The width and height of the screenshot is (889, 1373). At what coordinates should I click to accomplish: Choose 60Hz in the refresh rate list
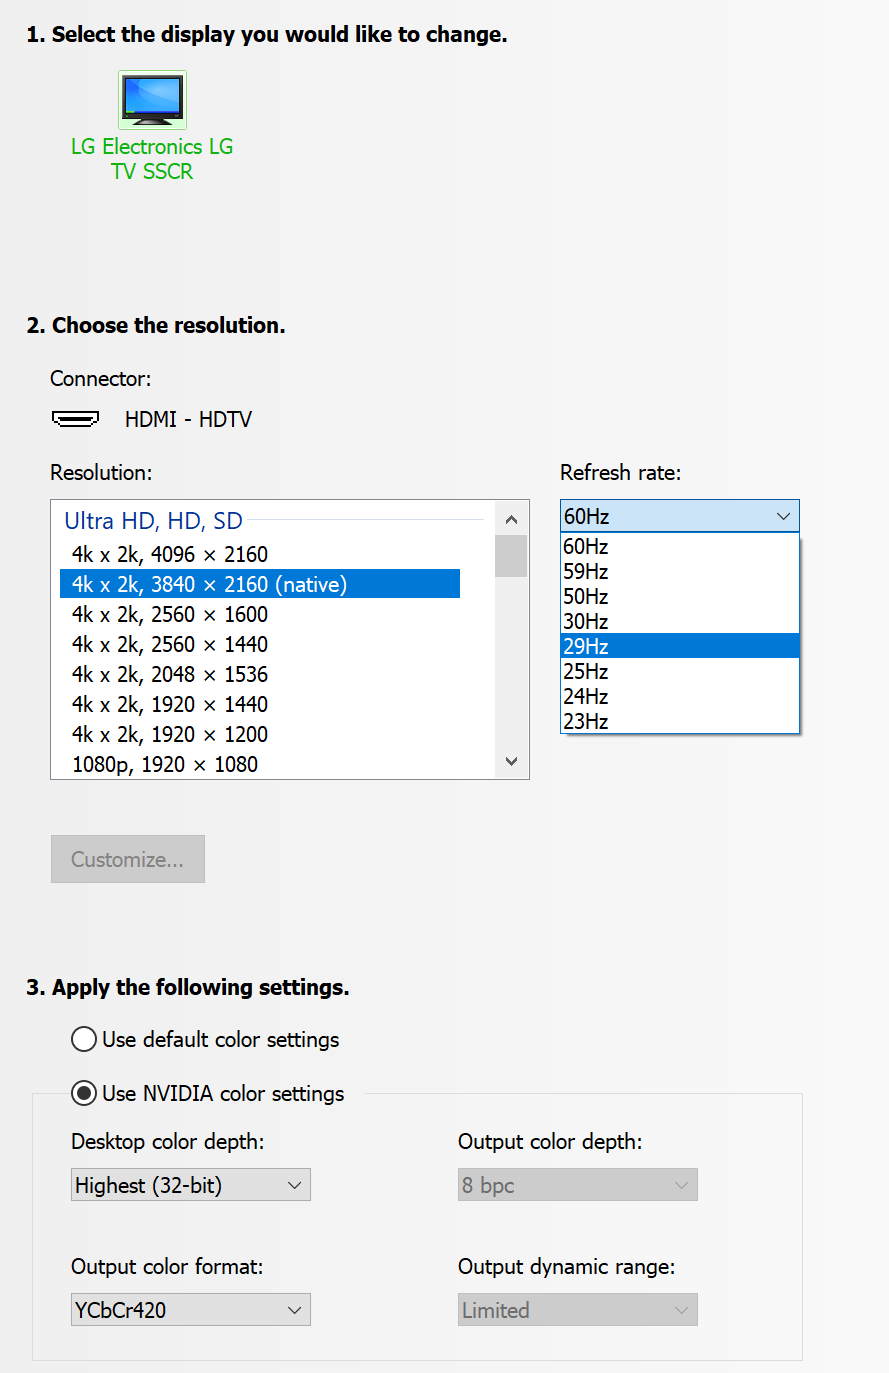680,546
